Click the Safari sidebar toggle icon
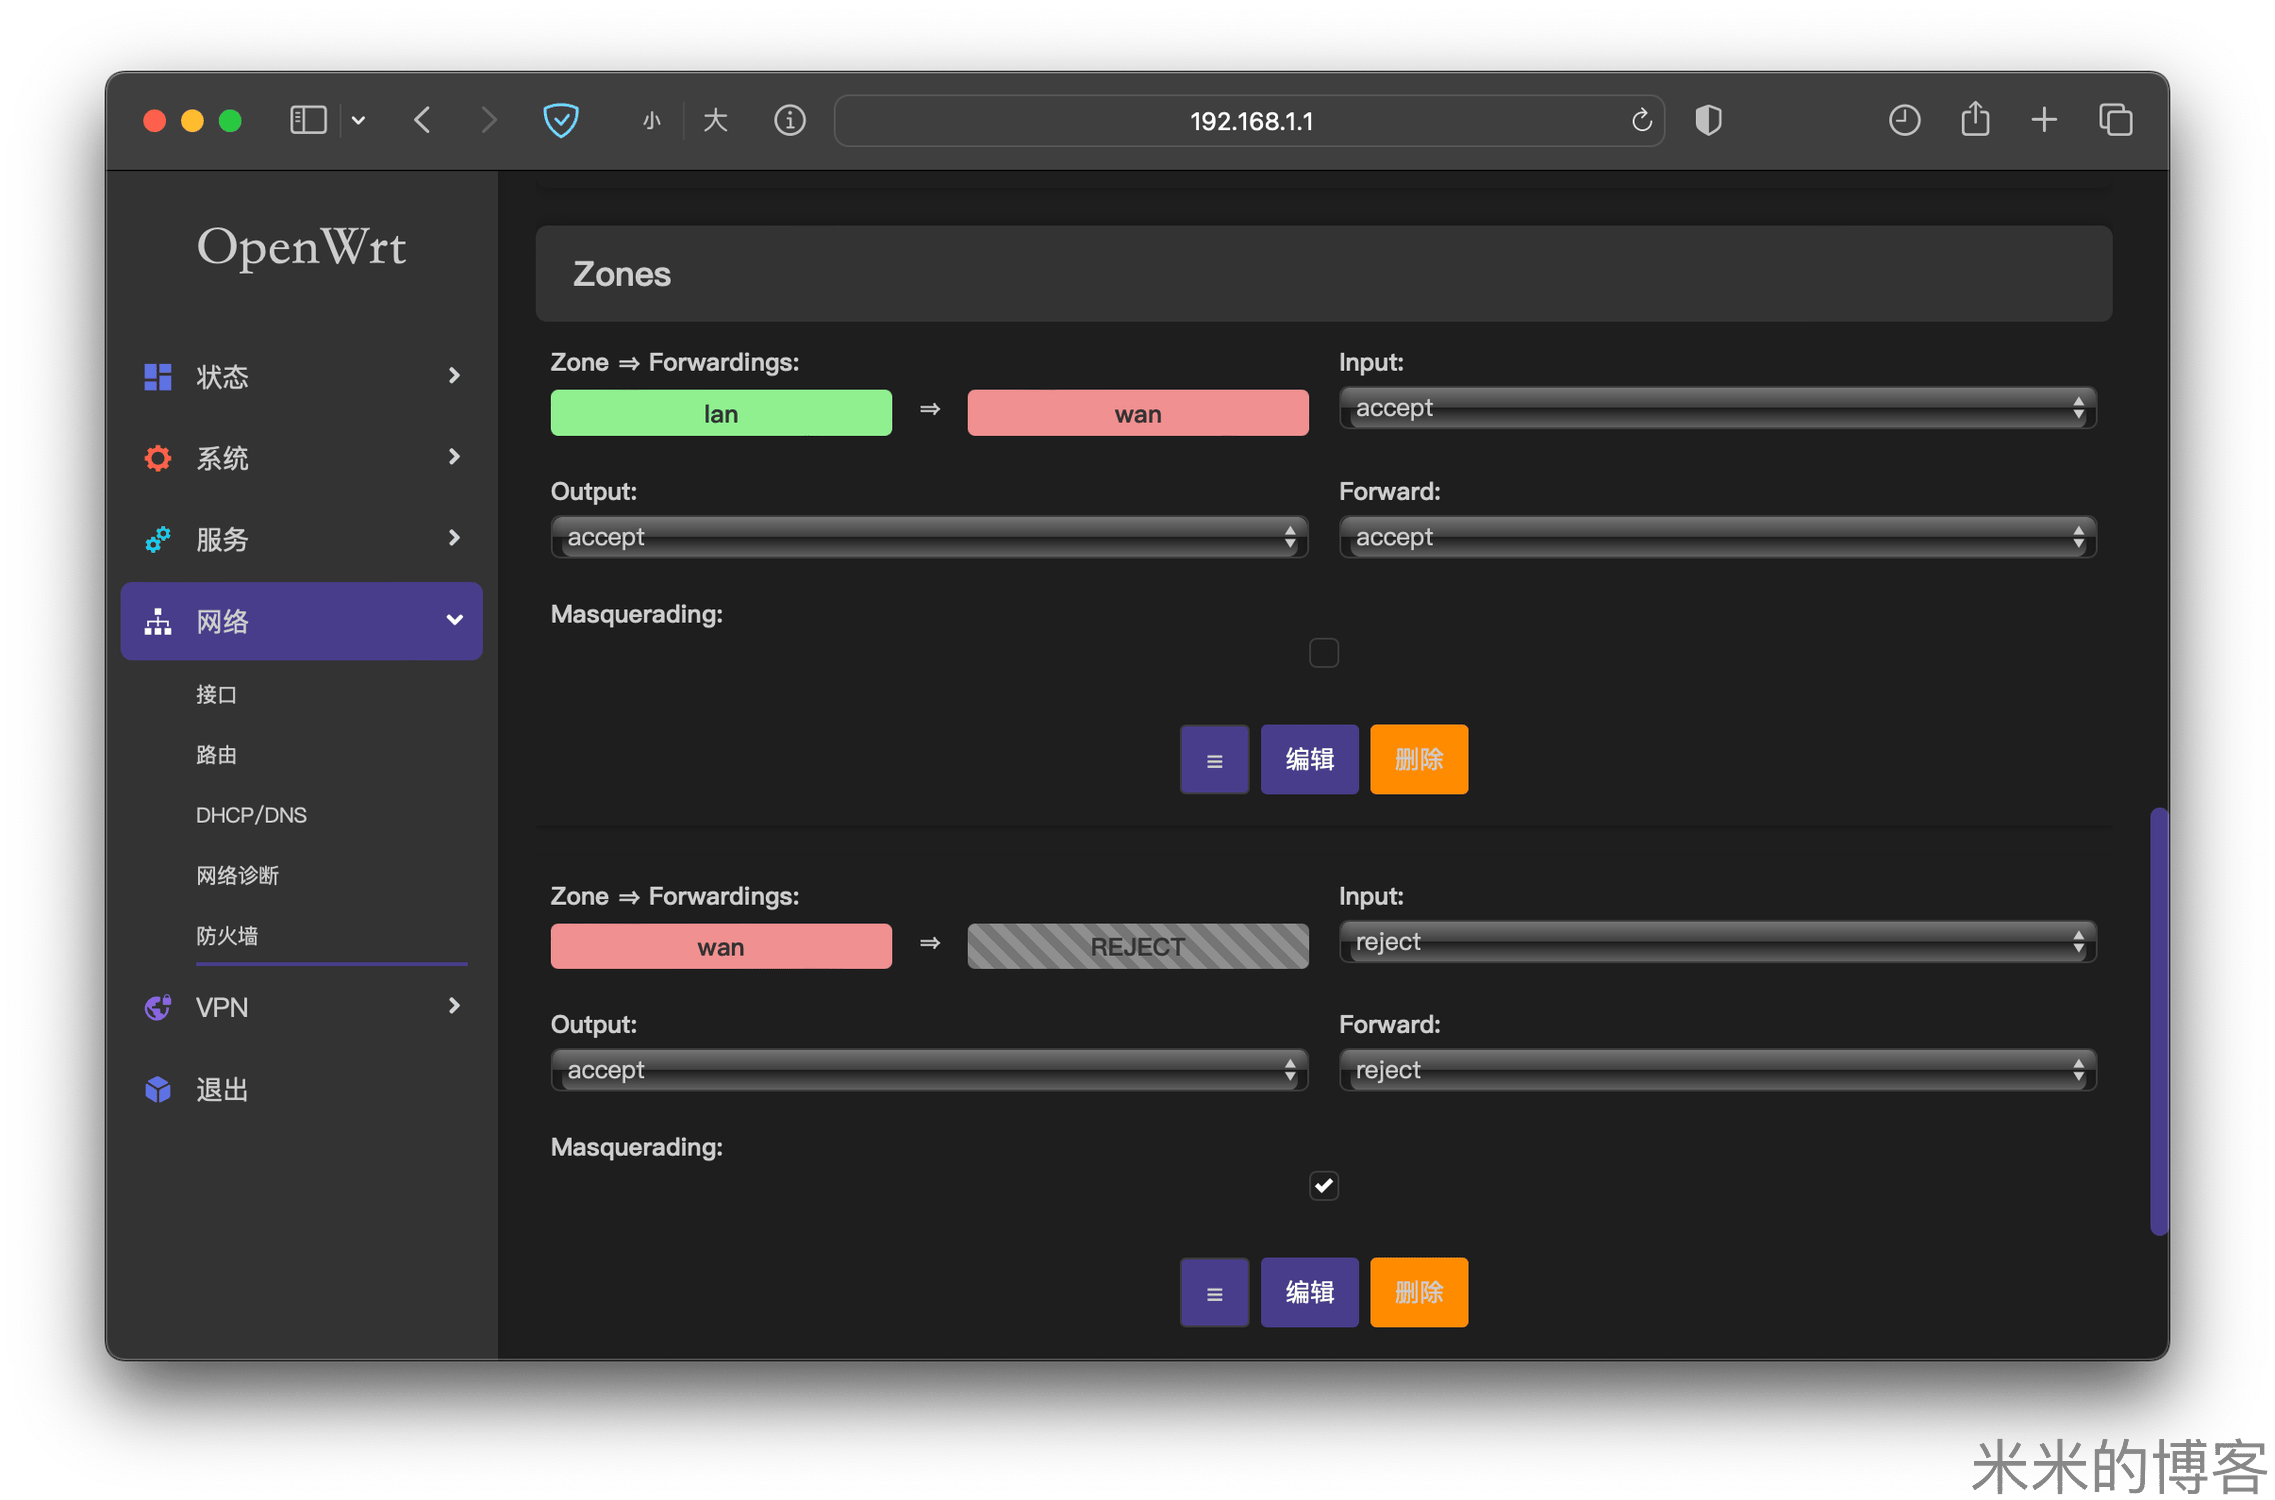The image size is (2275, 1500). (308, 121)
